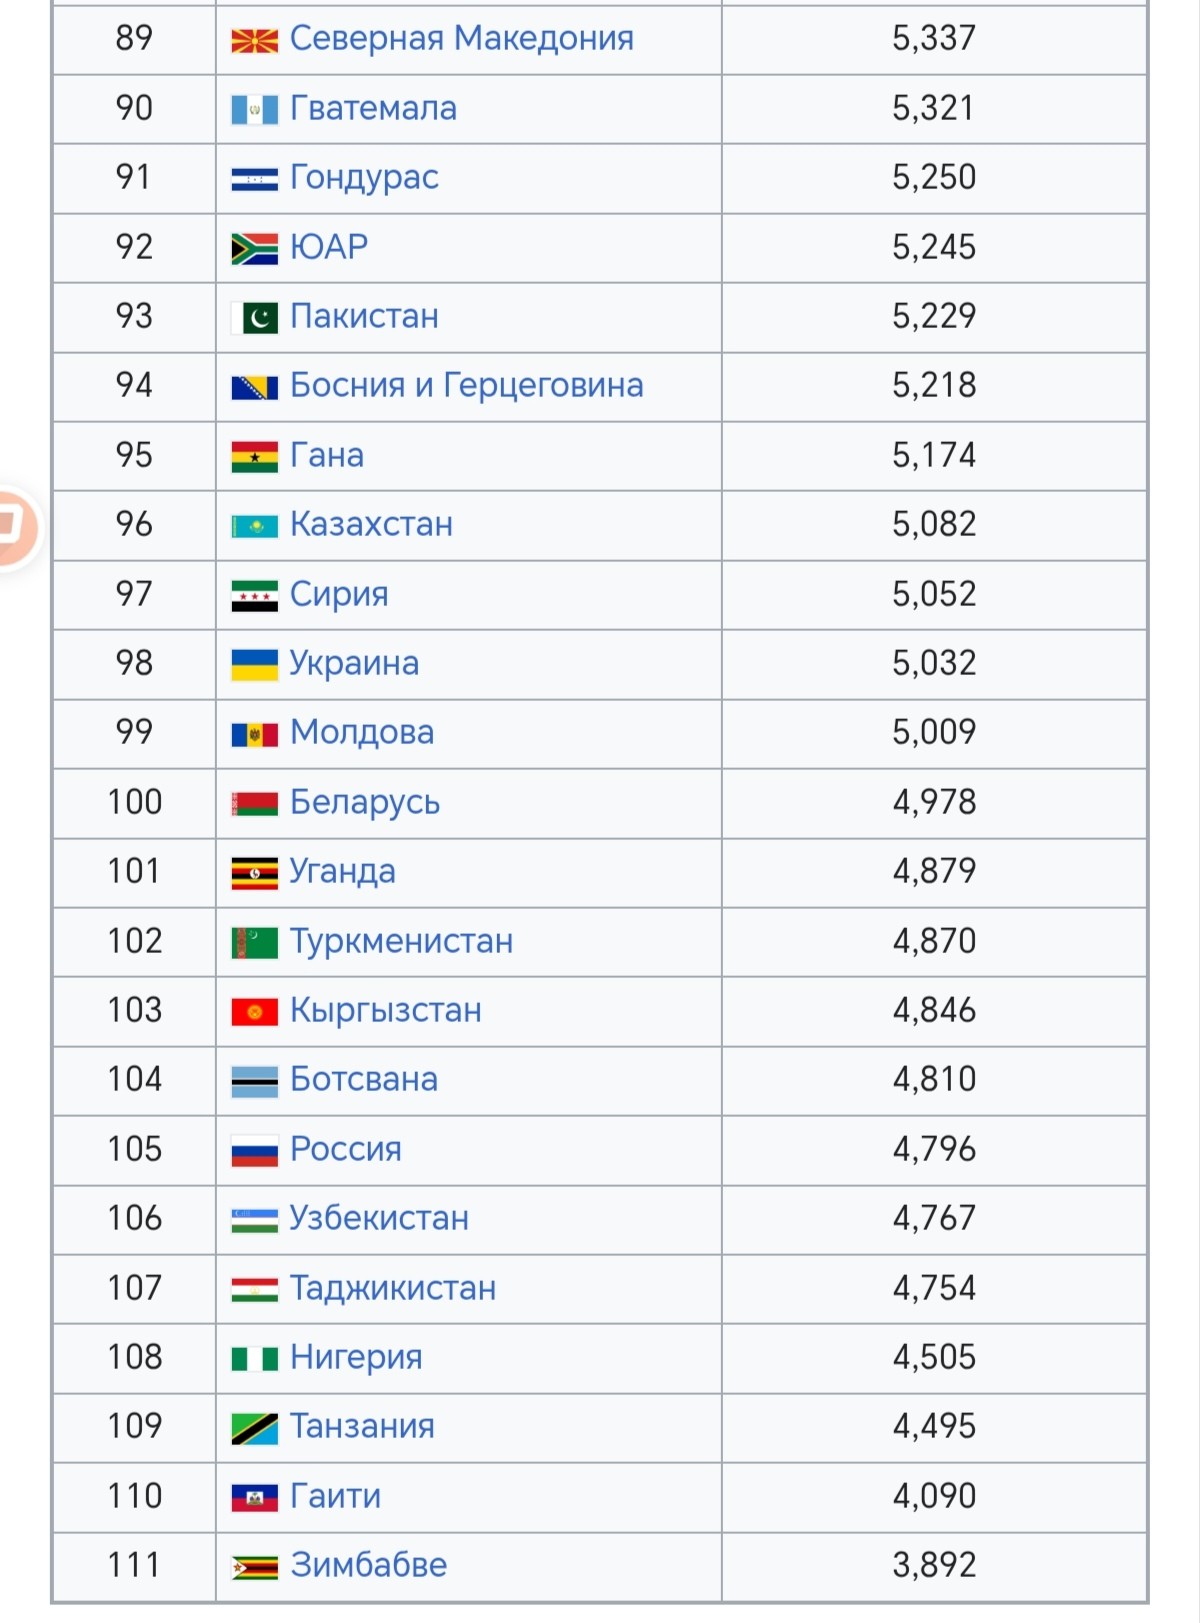
Task: Click the Молдова country link
Action: coord(362,733)
